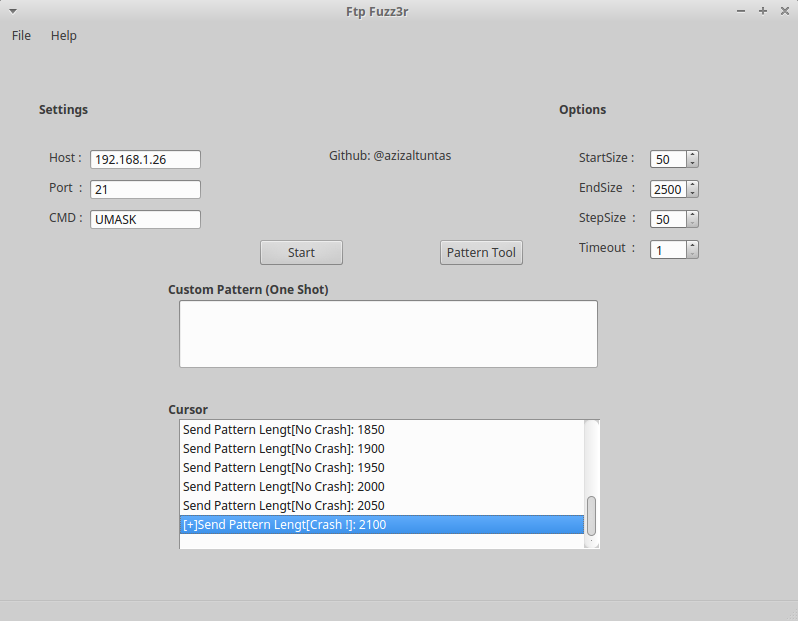Decrease the Timeout value

click(692, 254)
